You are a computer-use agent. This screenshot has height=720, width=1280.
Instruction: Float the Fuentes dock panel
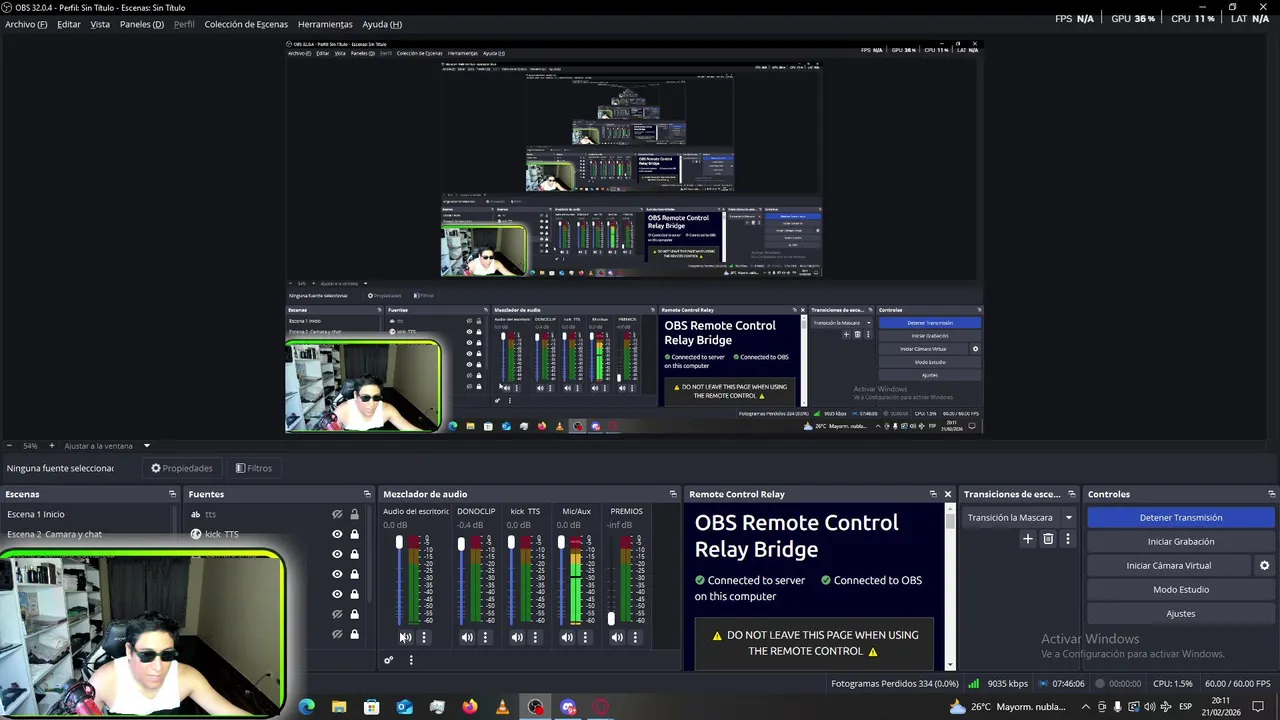click(x=367, y=494)
